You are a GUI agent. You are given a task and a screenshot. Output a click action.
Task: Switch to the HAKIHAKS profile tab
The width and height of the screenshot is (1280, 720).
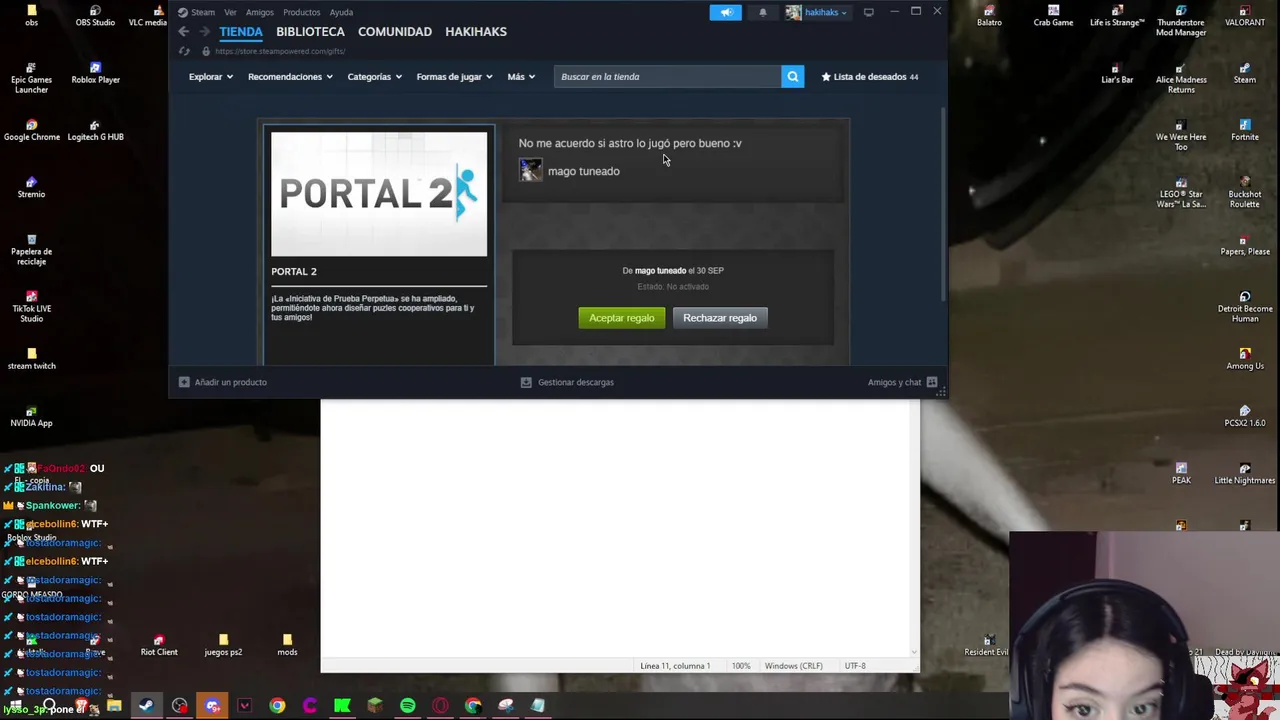point(476,31)
